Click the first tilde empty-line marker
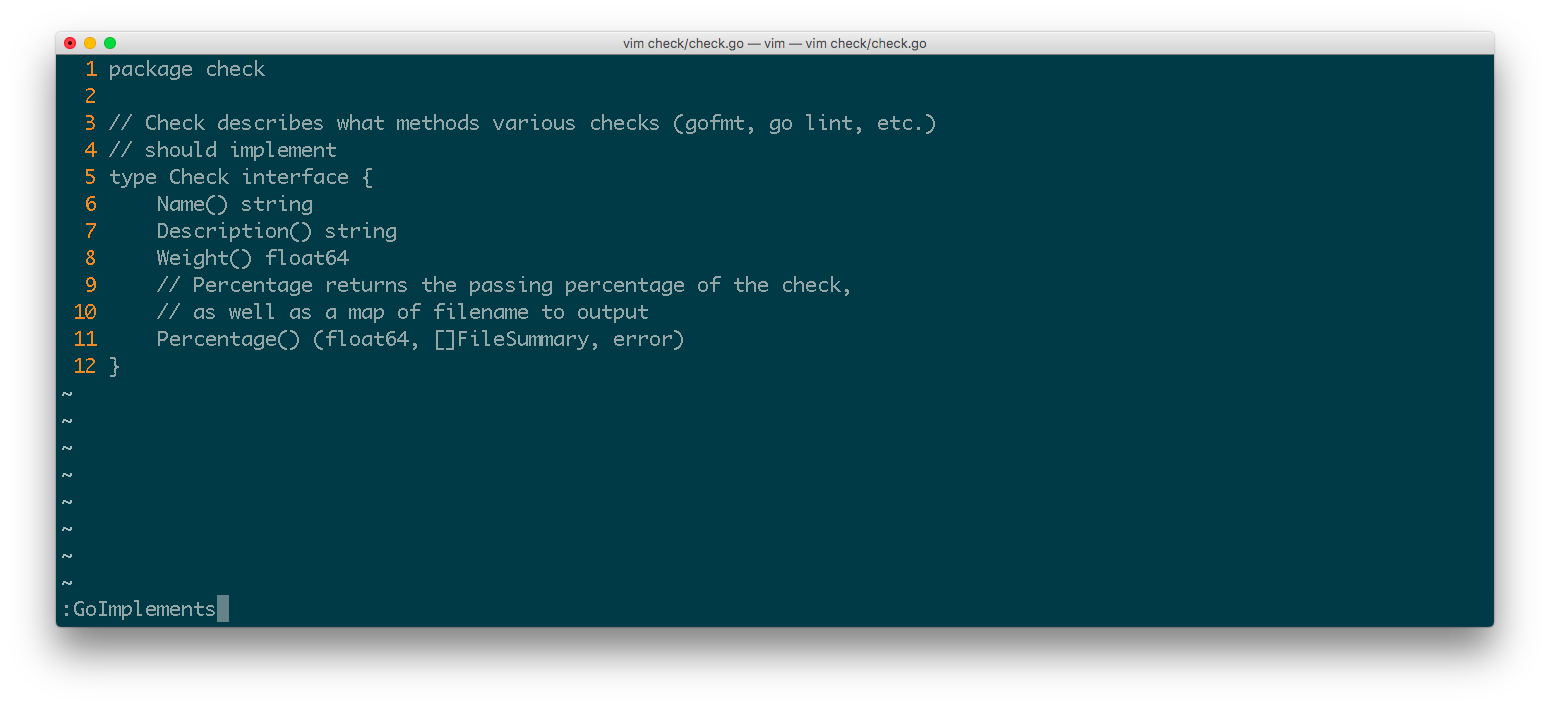Screen dimensions: 1550x707 click(x=67, y=393)
